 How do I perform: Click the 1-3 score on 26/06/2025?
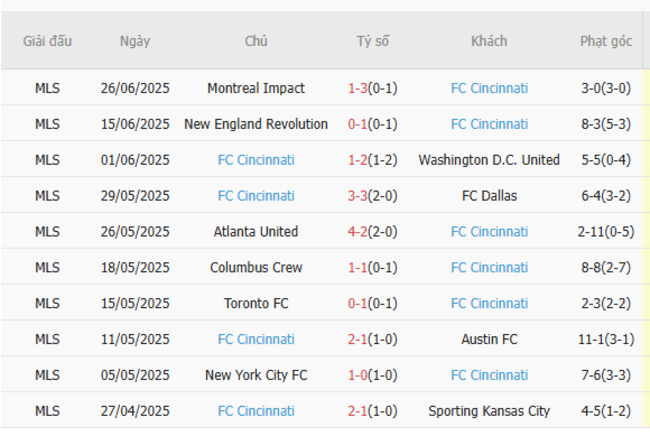[x=358, y=88]
